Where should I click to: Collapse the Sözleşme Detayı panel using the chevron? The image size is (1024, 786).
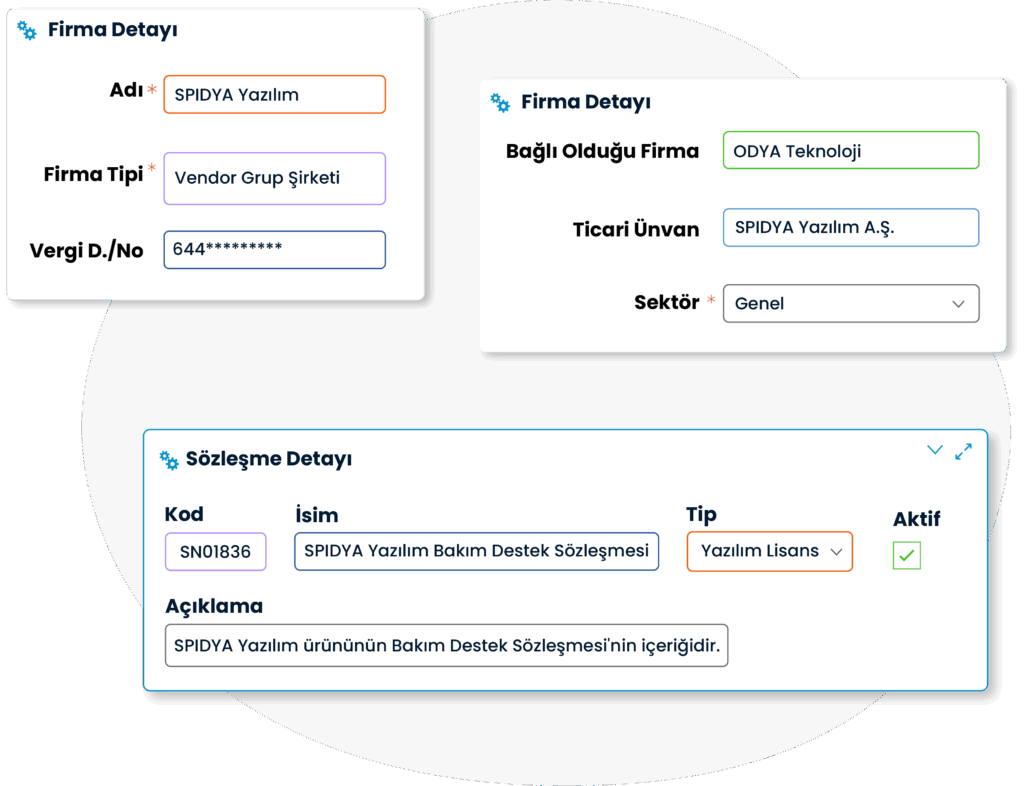pos(935,450)
